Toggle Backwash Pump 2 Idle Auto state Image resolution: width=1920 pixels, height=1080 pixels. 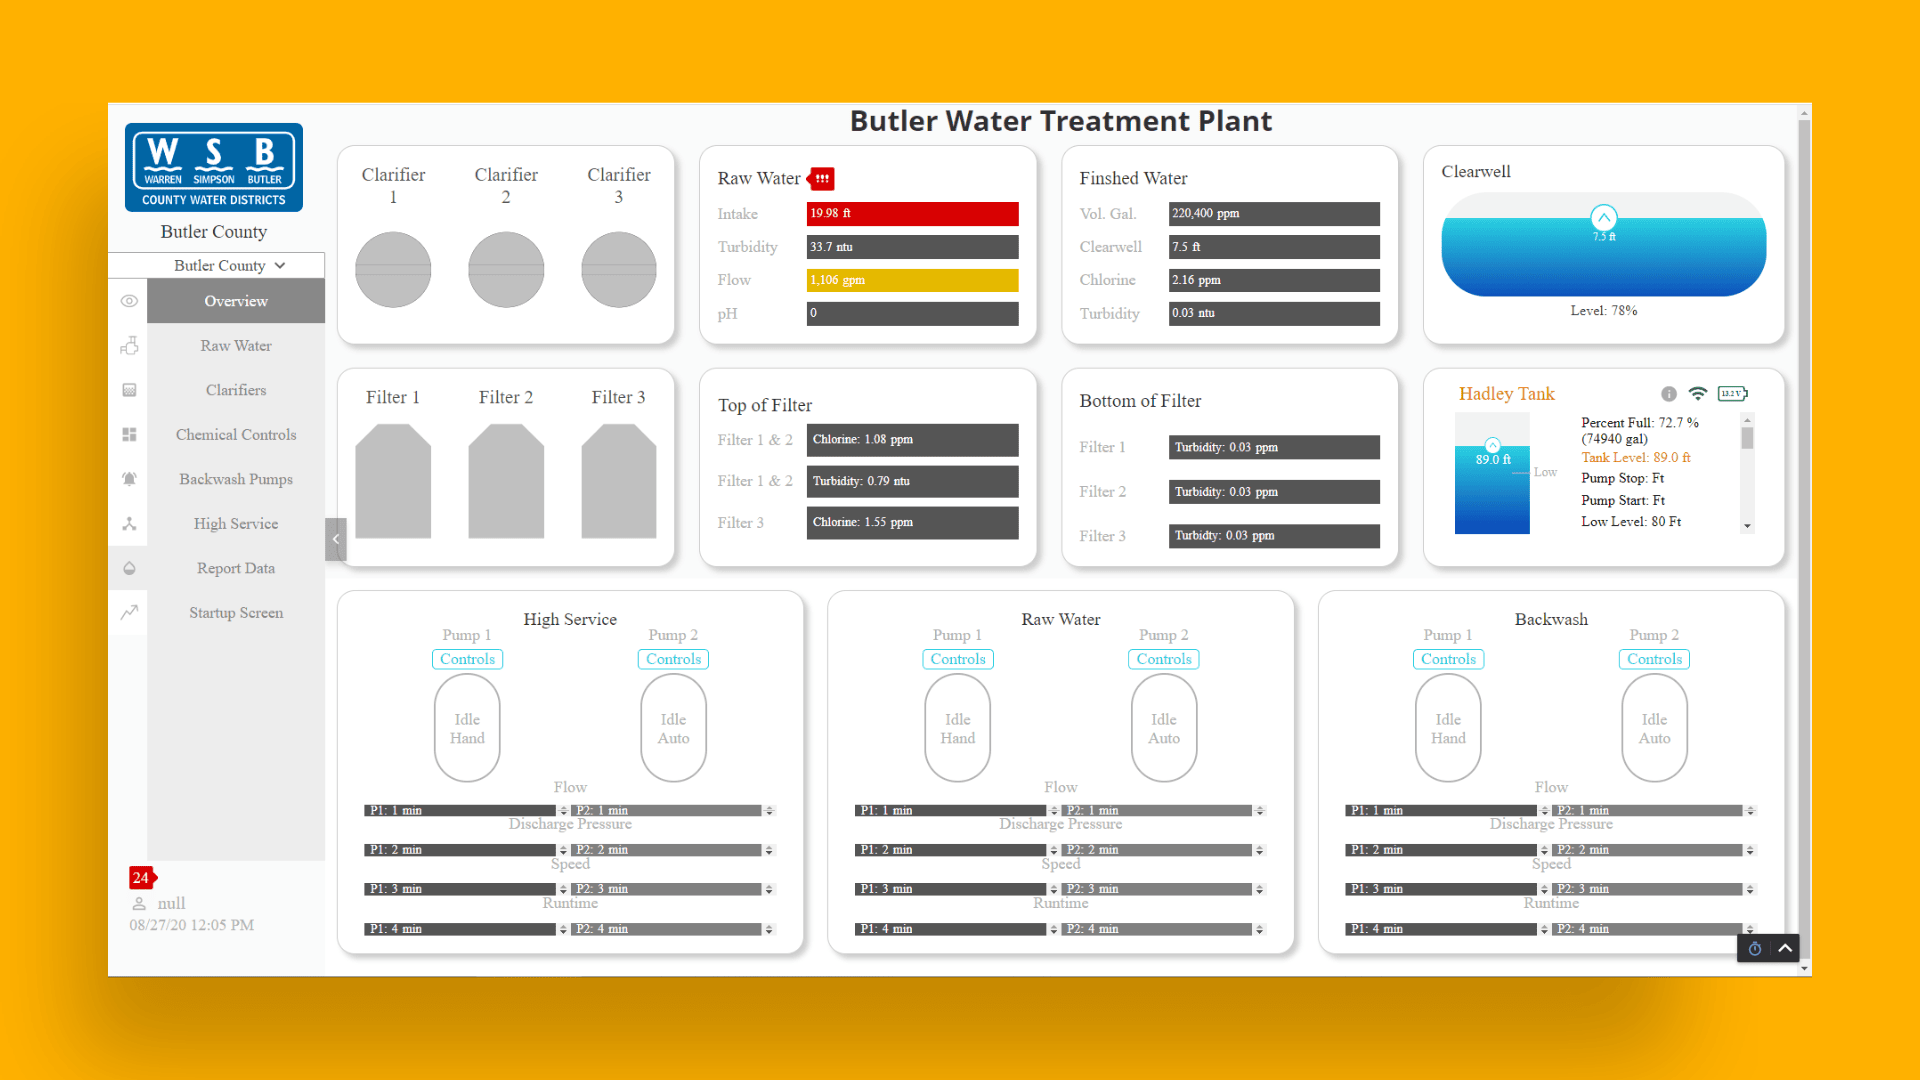coord(1654,727)
